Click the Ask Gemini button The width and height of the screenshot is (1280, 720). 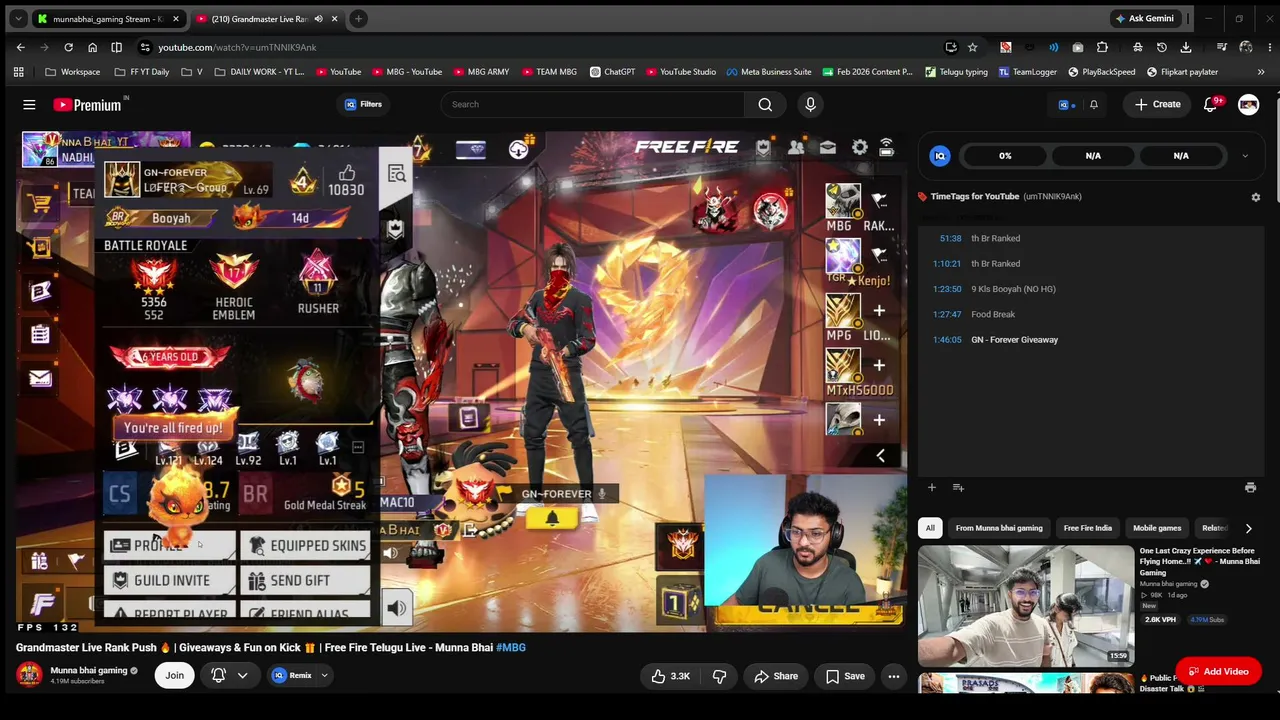tap(1146, 18)
